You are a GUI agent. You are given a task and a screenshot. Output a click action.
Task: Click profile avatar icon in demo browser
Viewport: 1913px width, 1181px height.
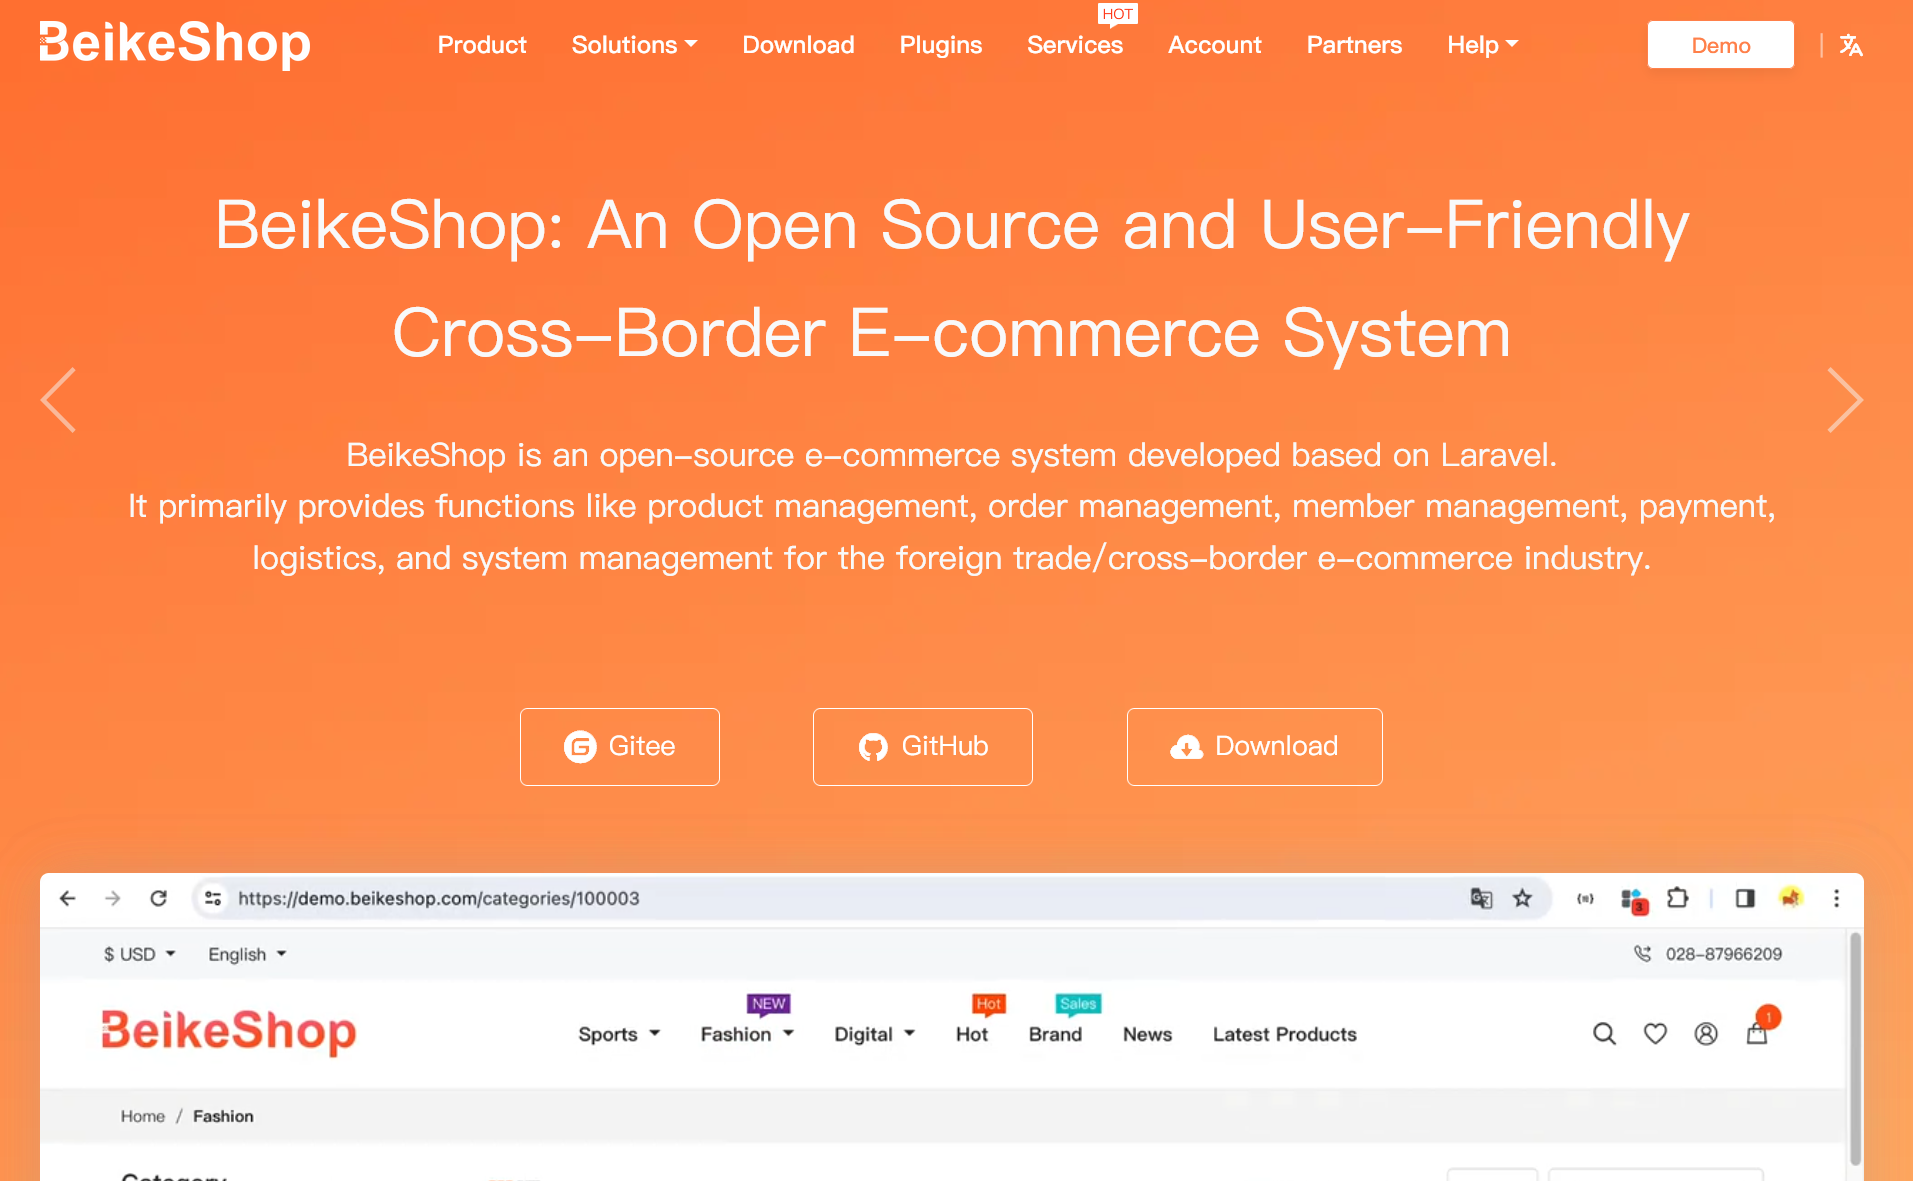coord(1791,897)
